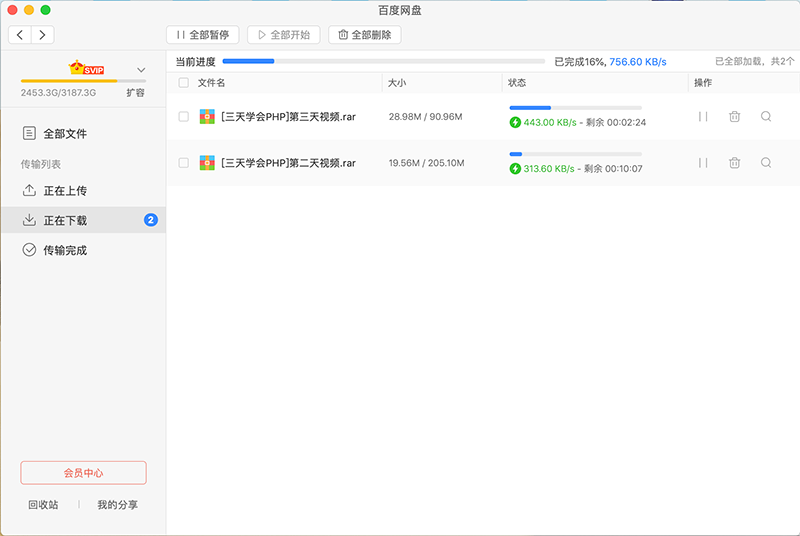Toggle the select-all checkbox in the header
The image size is (800, 536).
(x=184, y=83)
